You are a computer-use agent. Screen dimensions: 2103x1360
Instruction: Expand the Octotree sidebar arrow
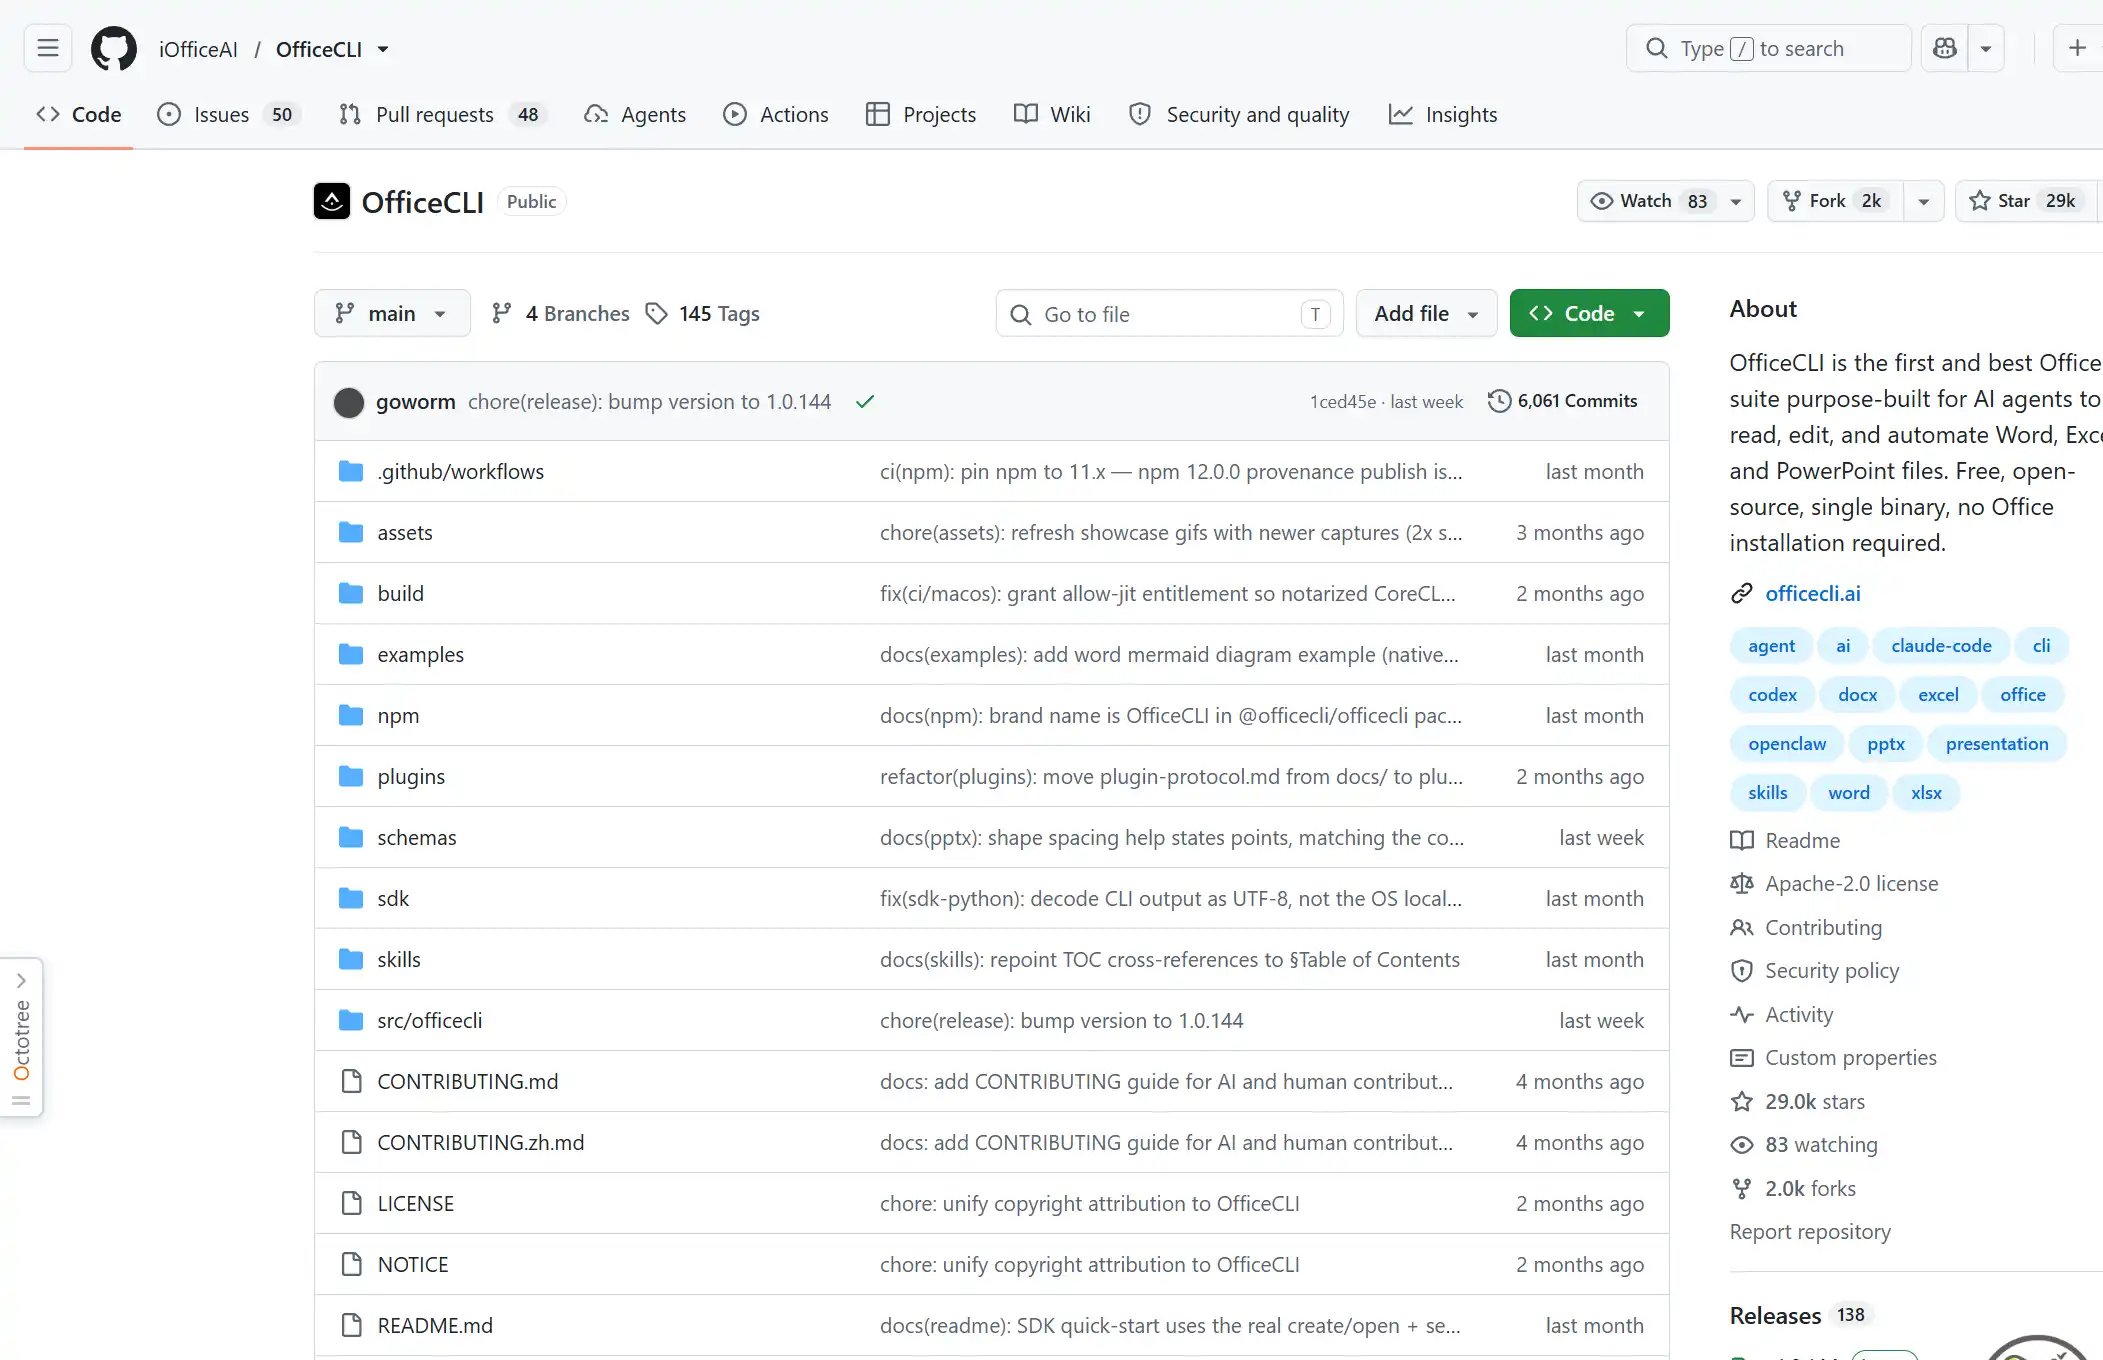21,981
